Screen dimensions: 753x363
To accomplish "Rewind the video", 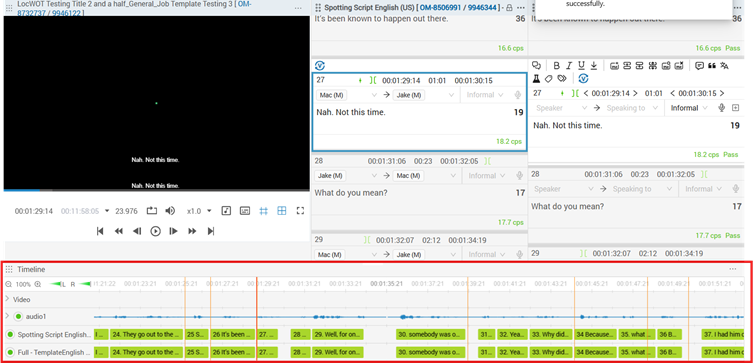I will (x=119, y=231).
